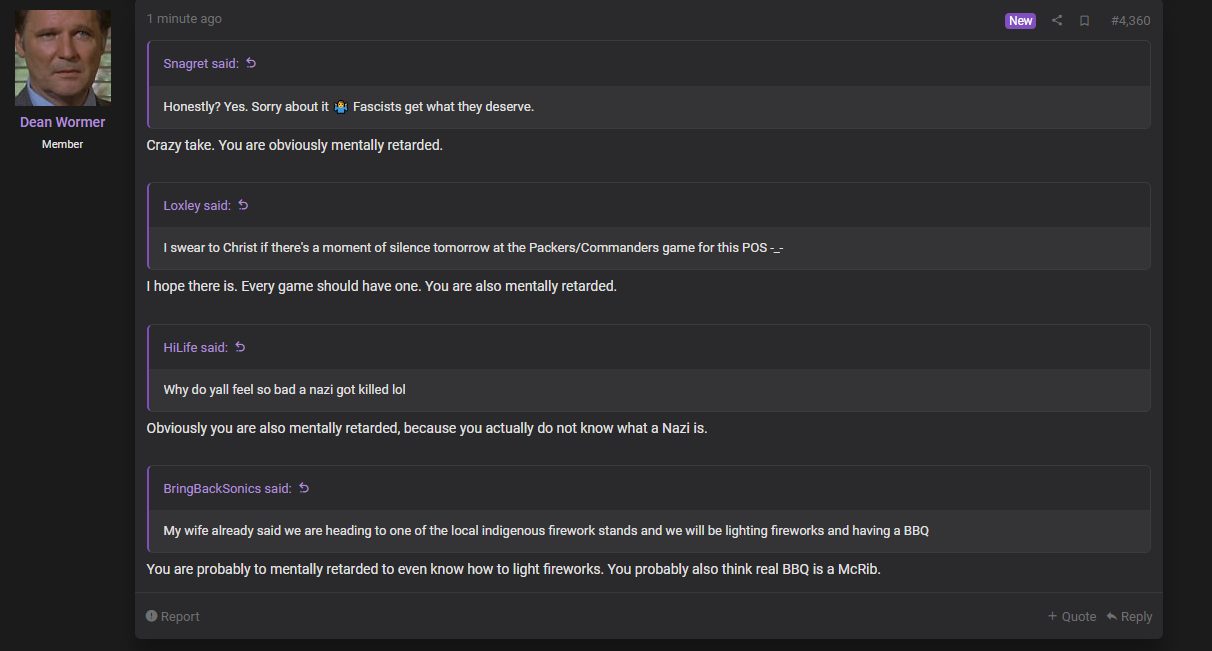The height and width of the screenshot is (651, 1212).
Task: Click the BringBackSonics said link
Action: [x=228, y=488]
